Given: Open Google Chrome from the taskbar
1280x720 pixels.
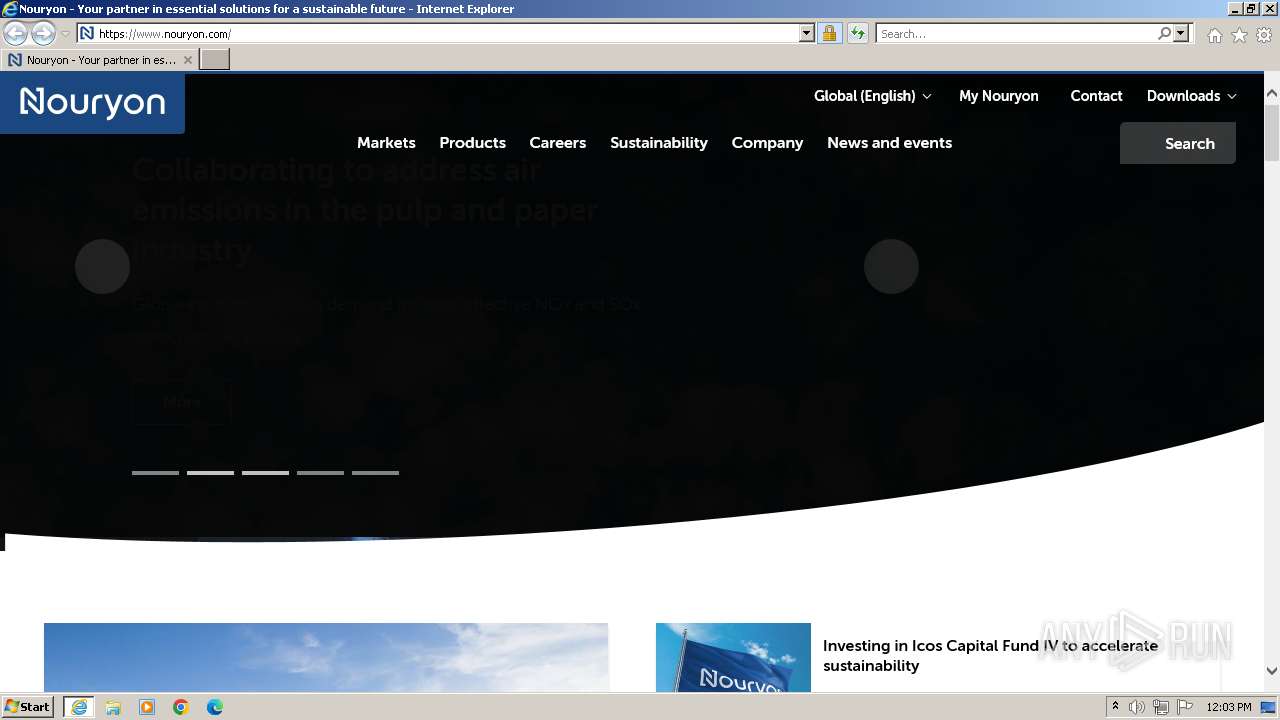Looking at the screenshot, I should point(181,707).
